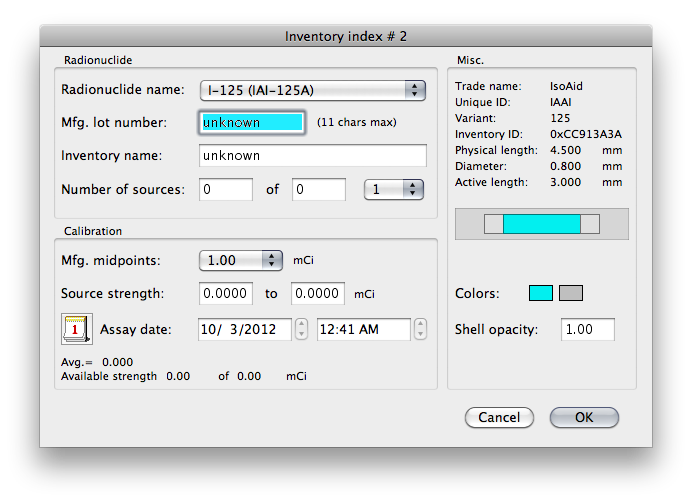This screenshot has height=502, width=692.
Task: Click the gray color swatch
Action: 571,293
